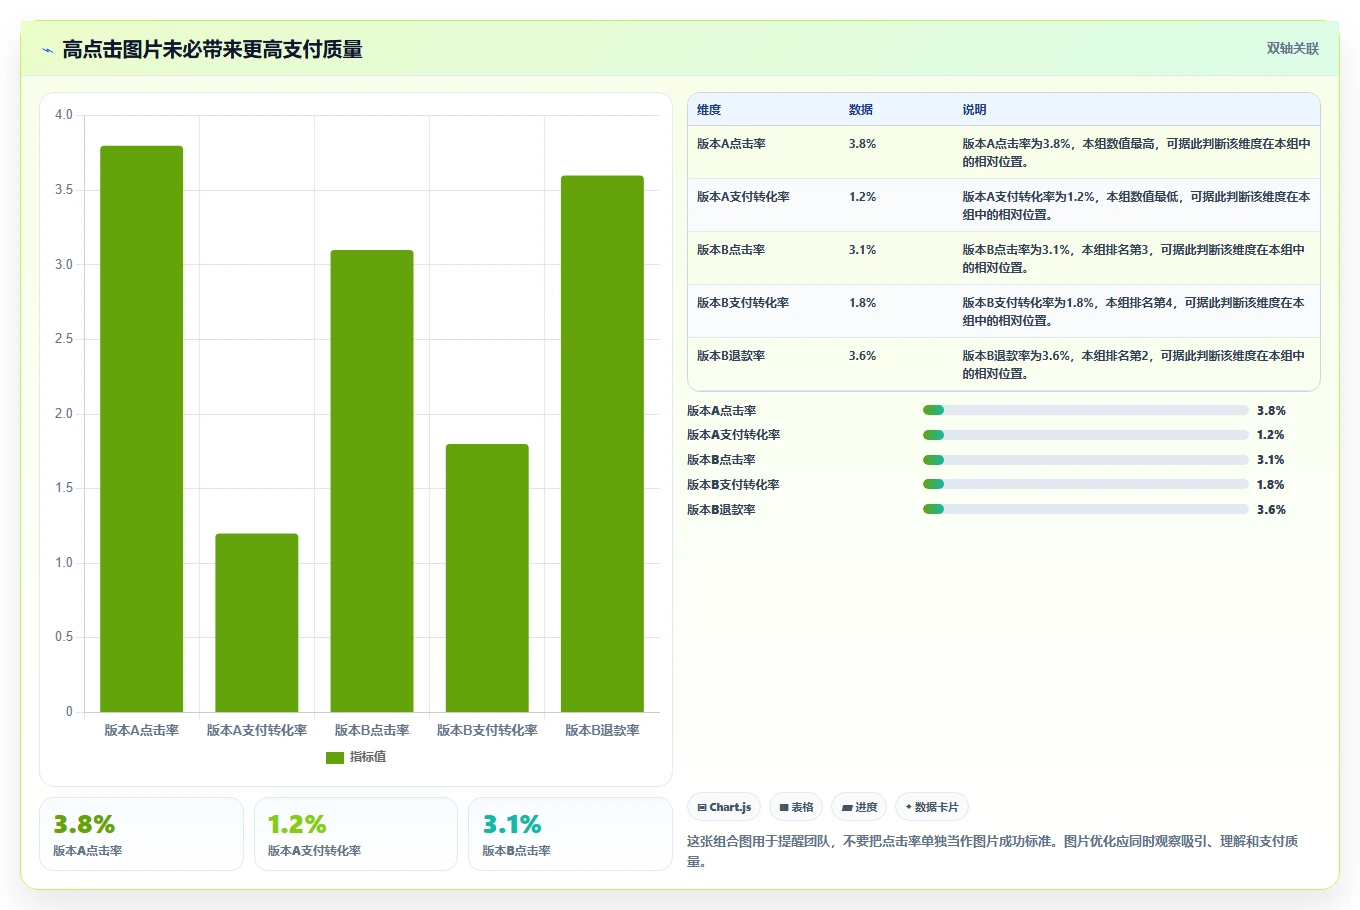This screenshot has height=910, width=1360.
Task: Click table cell 版本B退款率
Action: (732, 356)
